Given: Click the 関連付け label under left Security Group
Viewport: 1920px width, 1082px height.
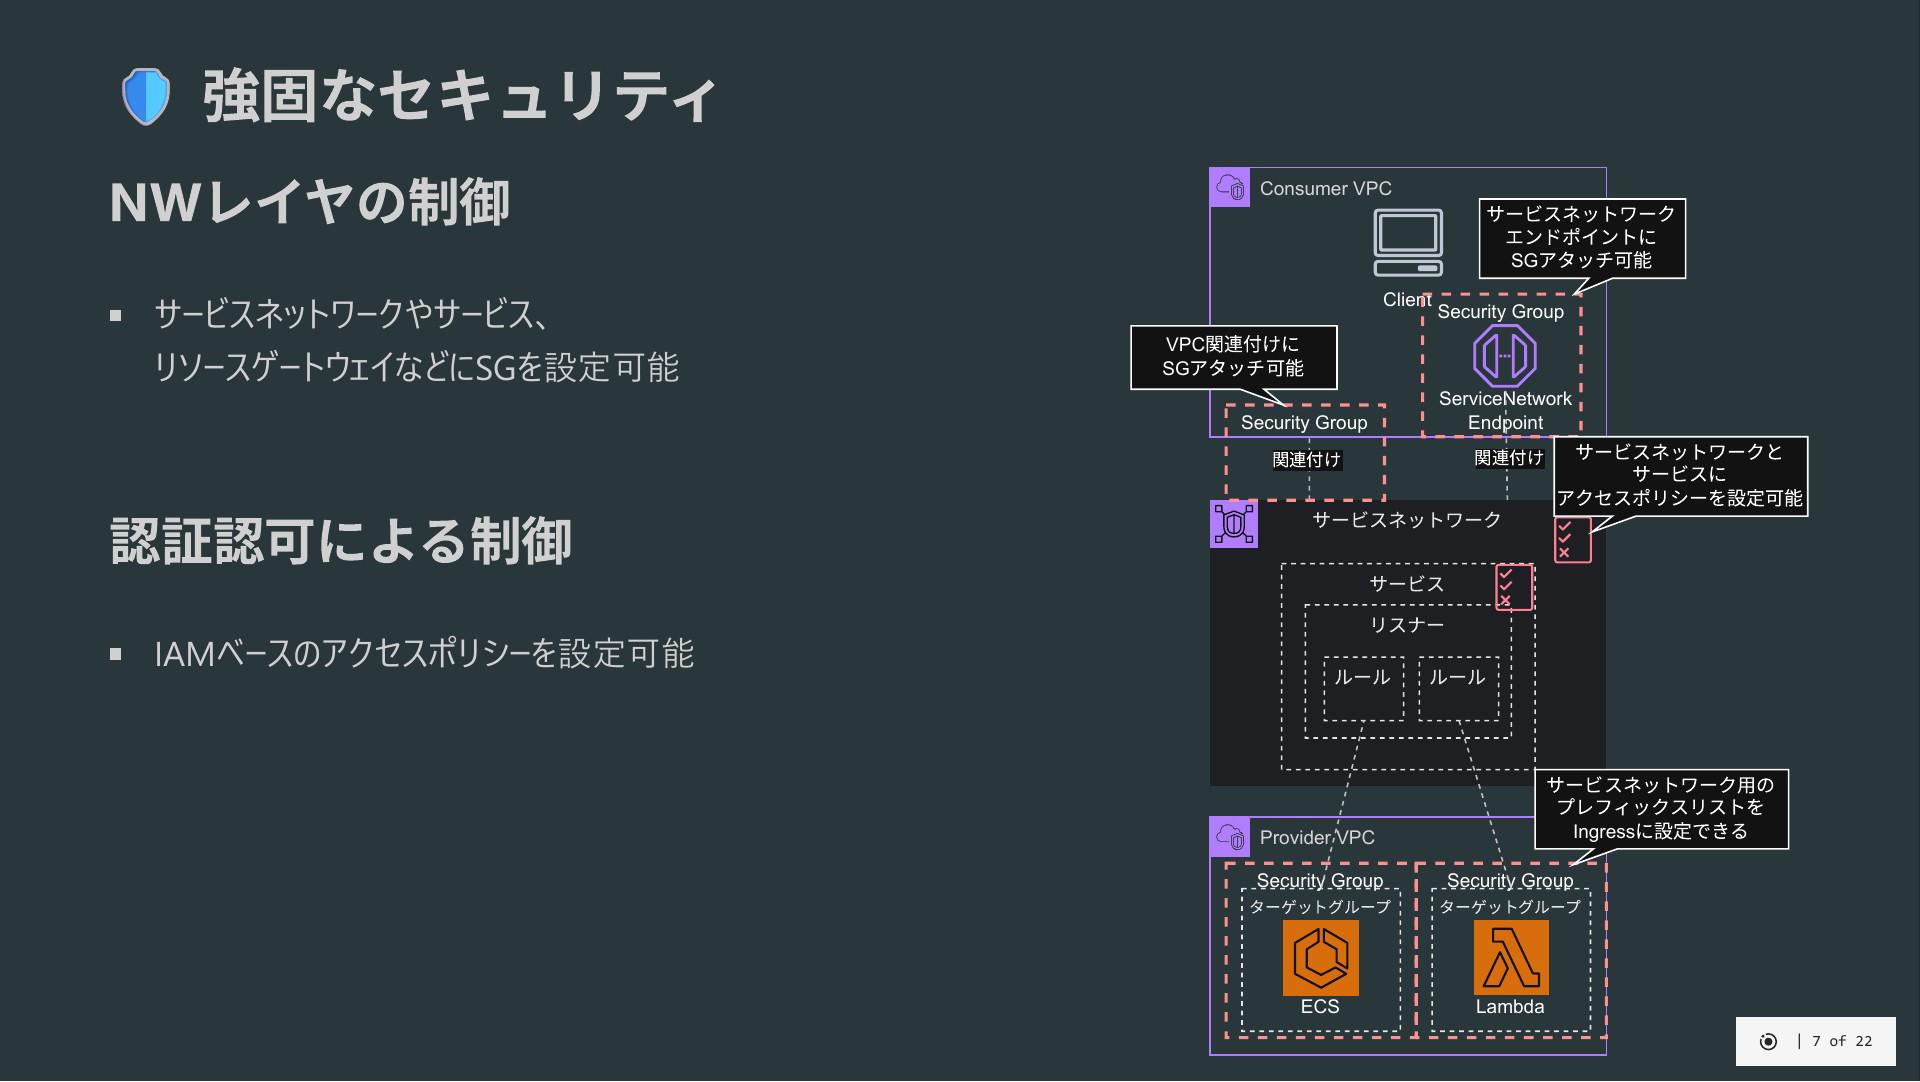Looking at the screenshot, I should point(1307,460).
